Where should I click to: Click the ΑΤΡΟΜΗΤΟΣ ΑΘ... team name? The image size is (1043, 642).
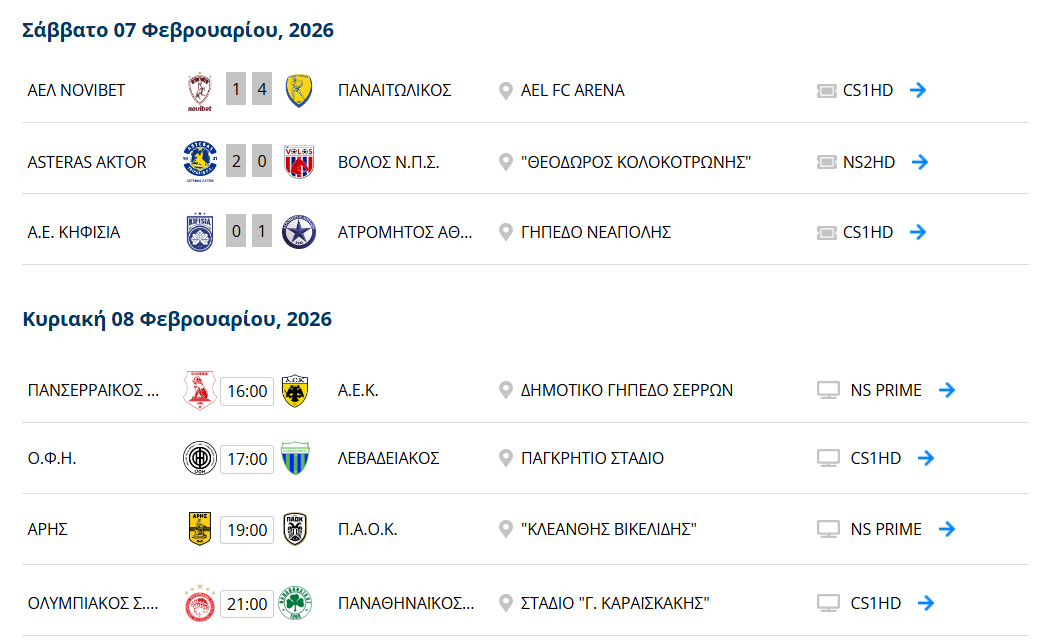click(x=405, y=232)
